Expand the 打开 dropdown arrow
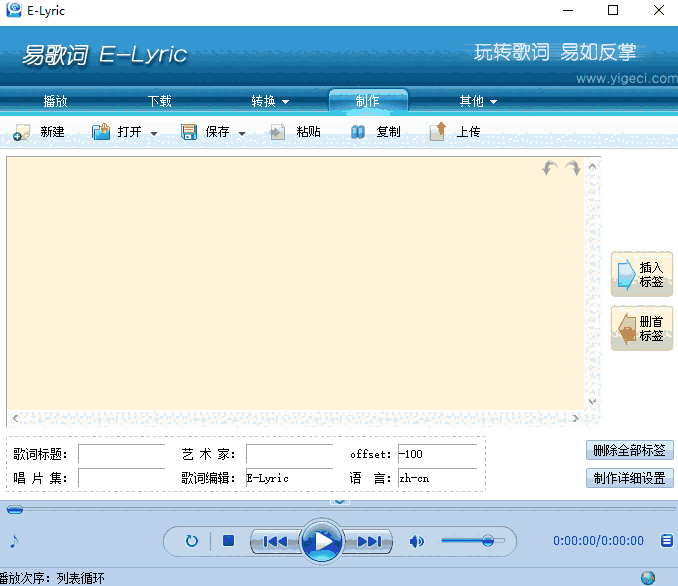 (x=154, y=134)
